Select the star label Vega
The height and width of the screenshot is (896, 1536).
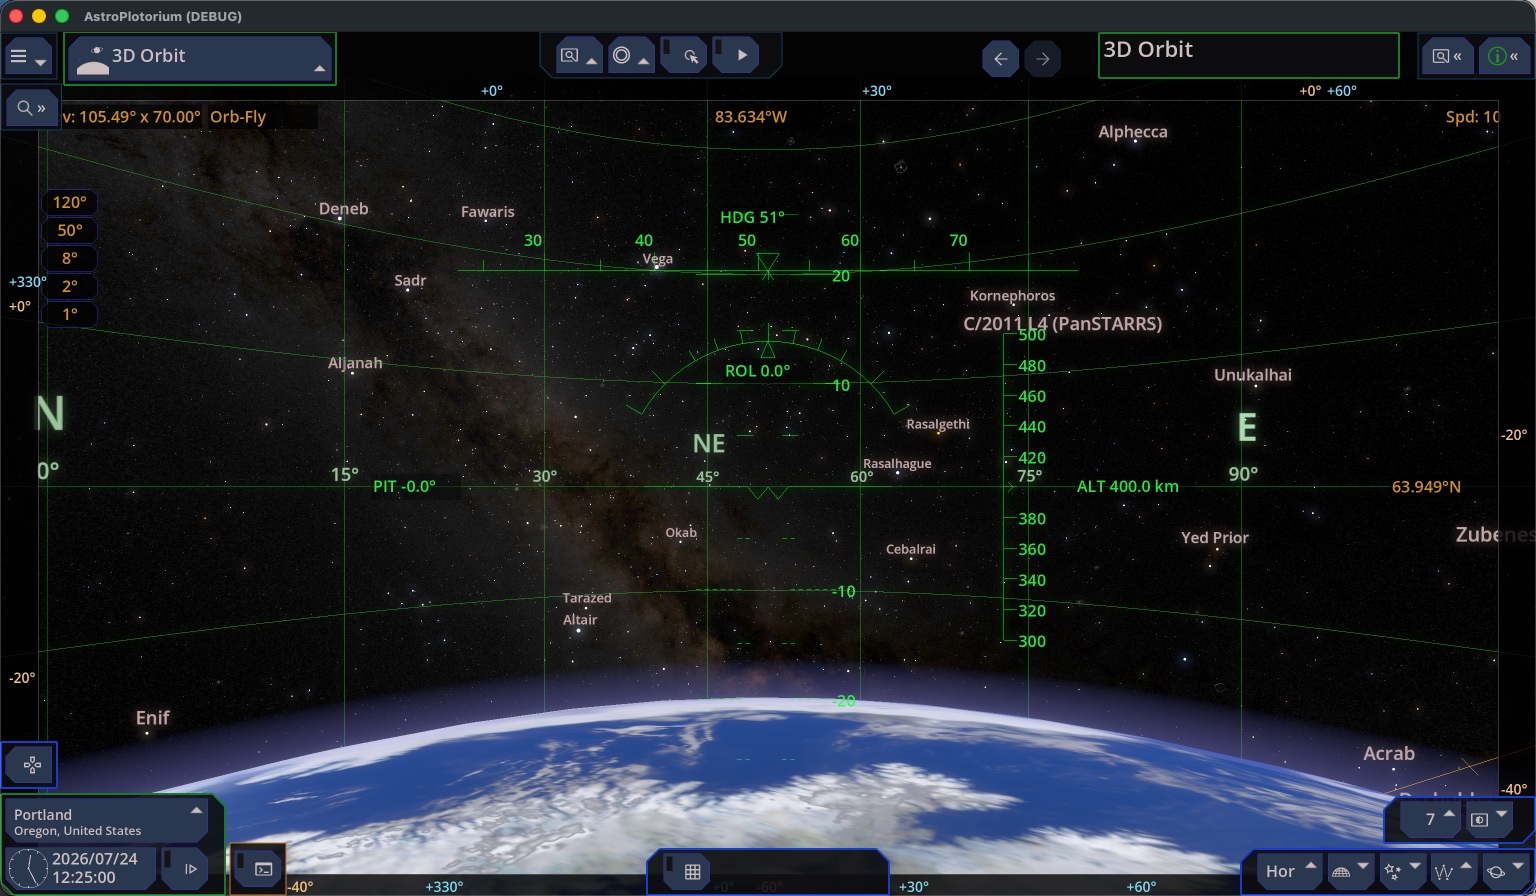(x=657, y=259)
